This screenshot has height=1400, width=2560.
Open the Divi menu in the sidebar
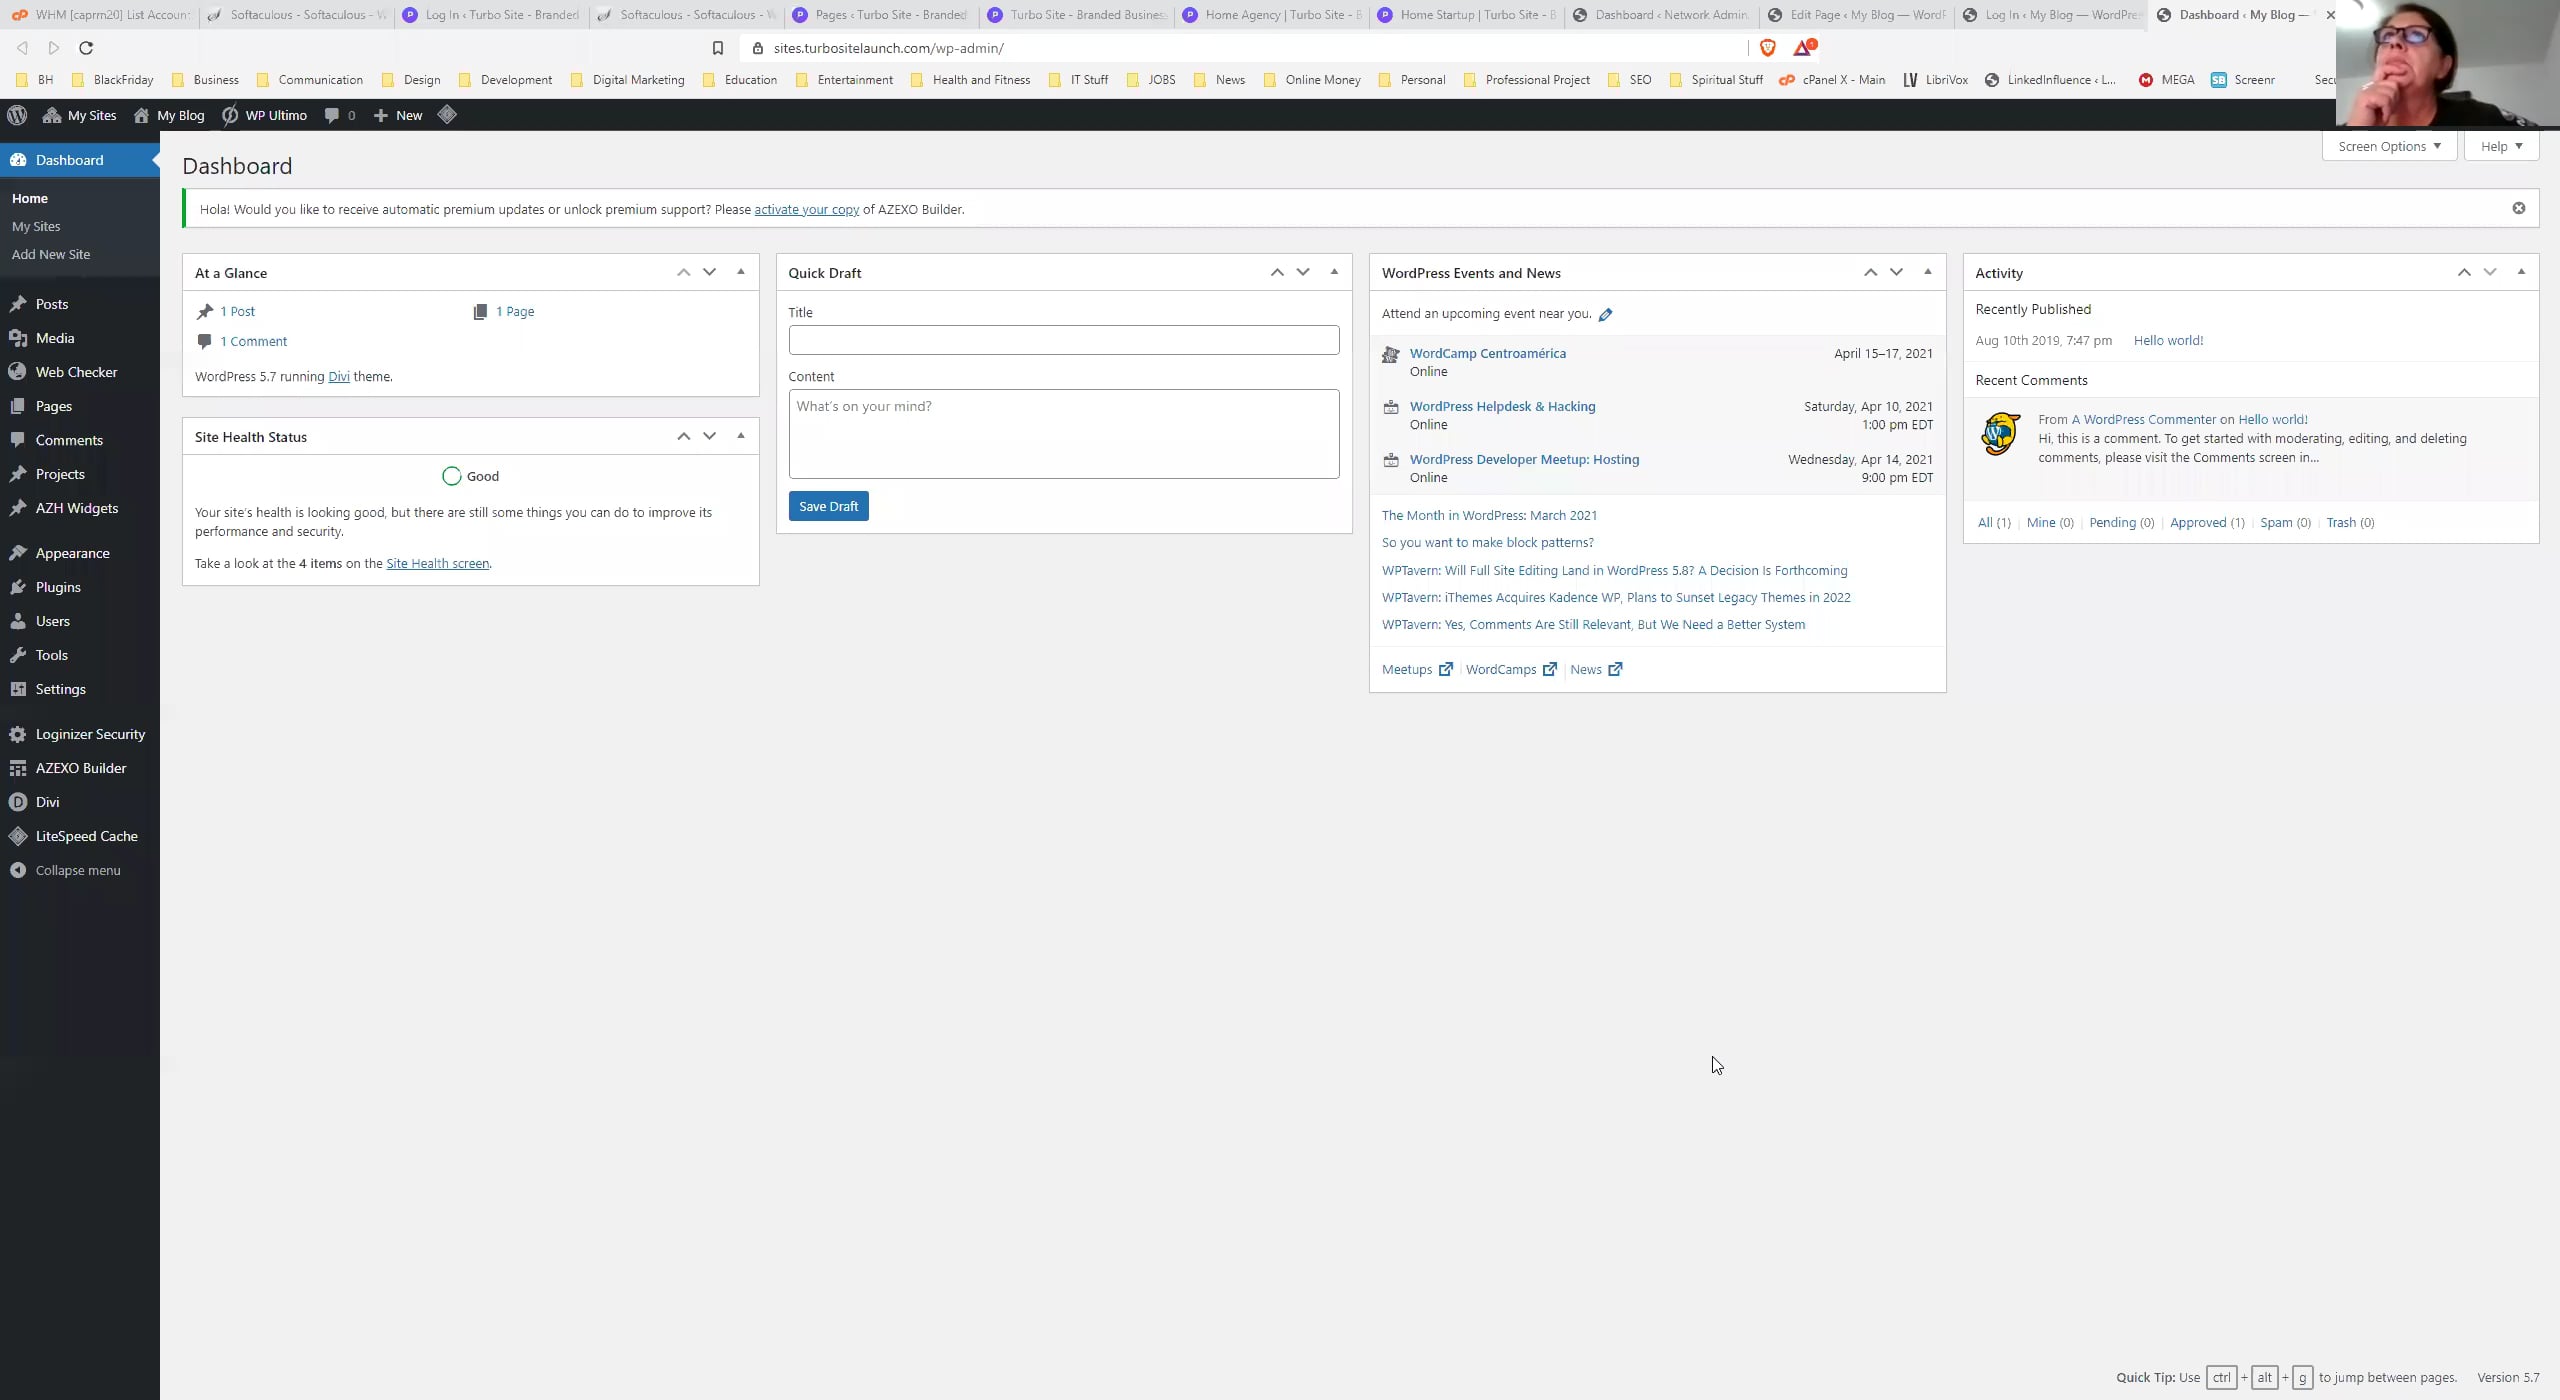pyautogui.click(x=46, y=801)
